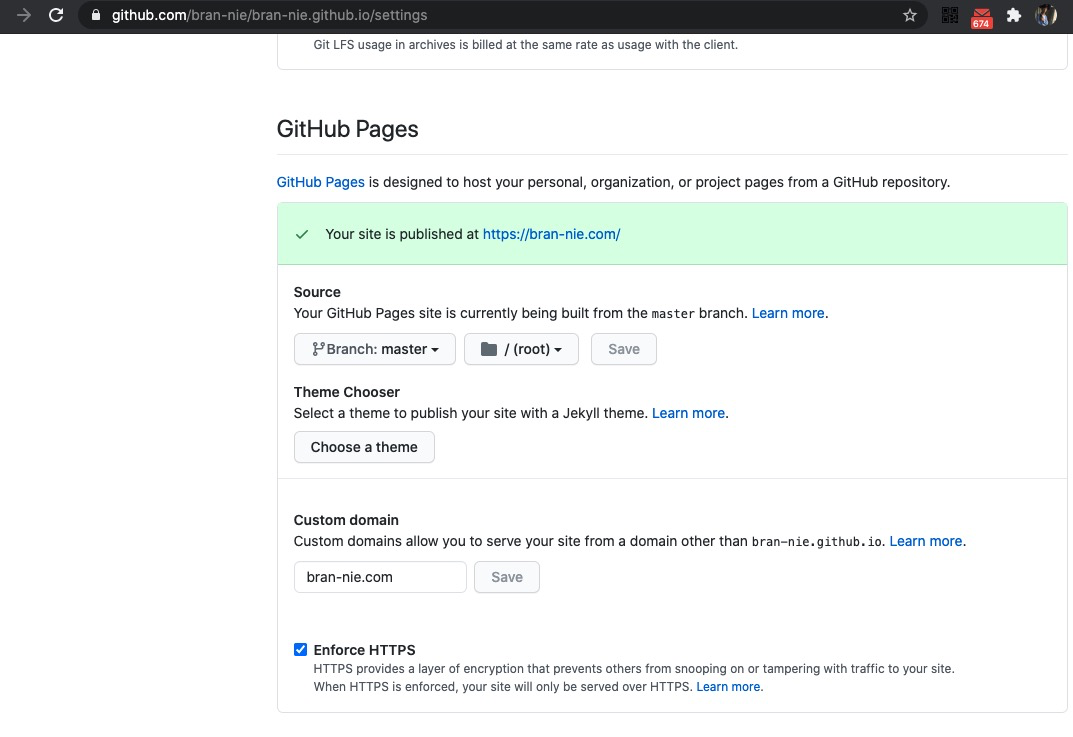Viewport: 1073px width, 737px height.
Task: Open the Extensions puzzle piece menu
Action: tap(1014, 15)
